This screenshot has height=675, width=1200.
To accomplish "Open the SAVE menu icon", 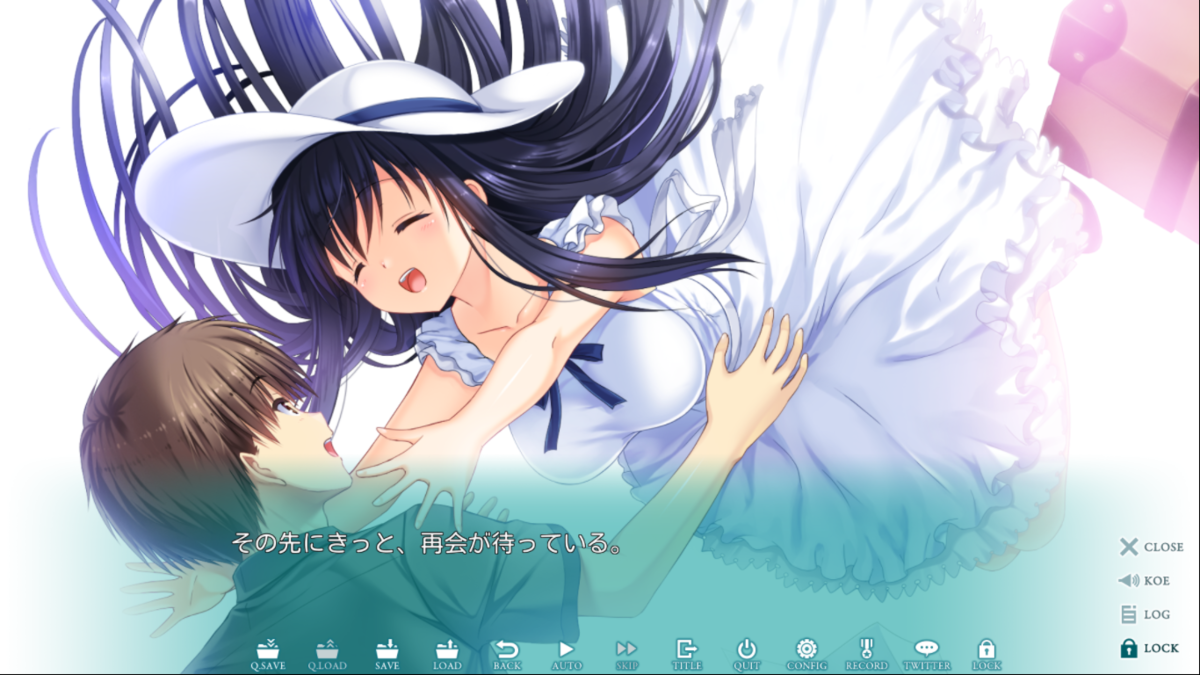I will pyautogui.click(x=387, y=655).
